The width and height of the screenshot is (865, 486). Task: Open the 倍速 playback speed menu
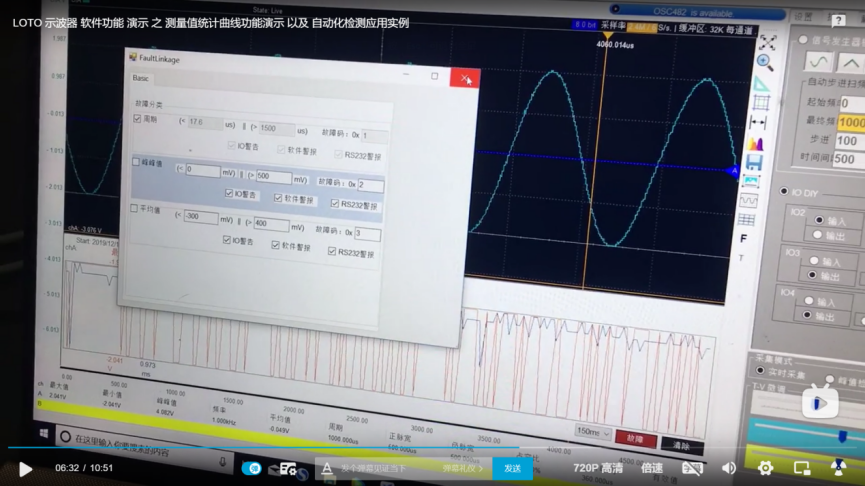pyautogui.click(x=652, y=468)
